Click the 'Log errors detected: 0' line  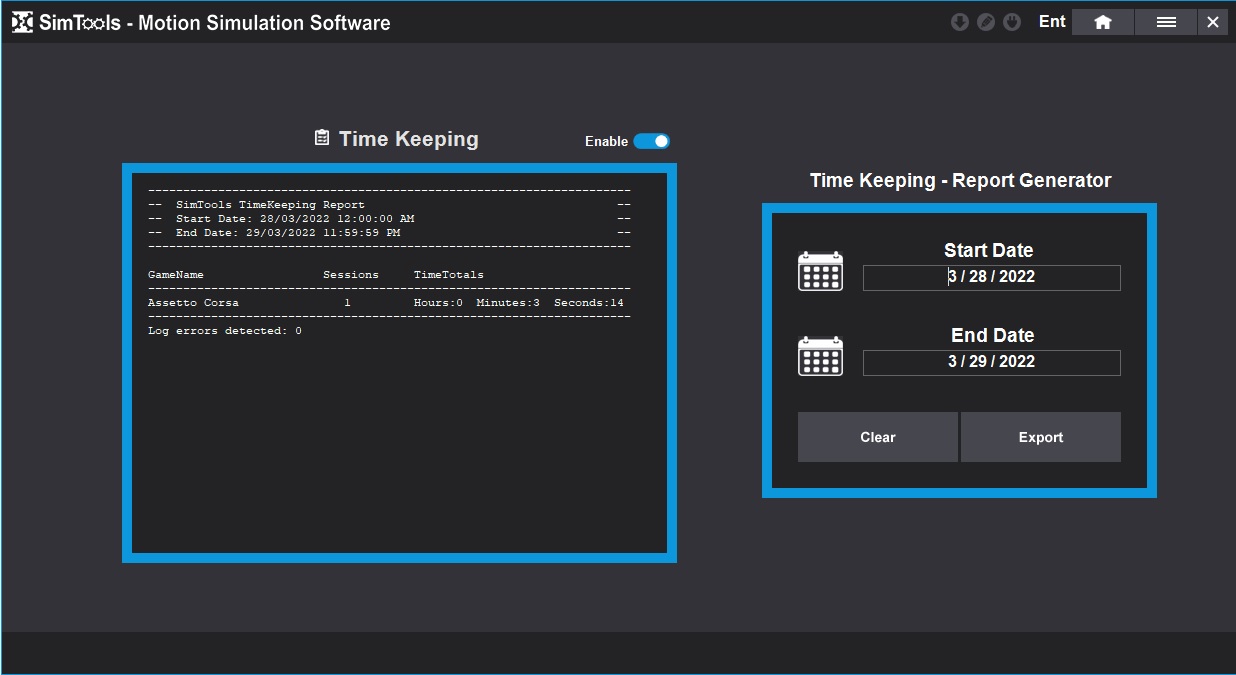225,331
